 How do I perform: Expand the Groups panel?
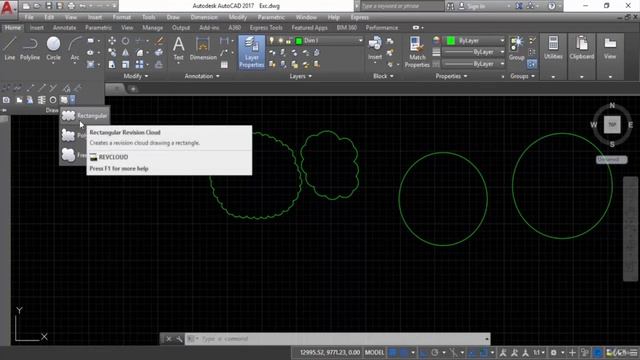pos(522,76)
